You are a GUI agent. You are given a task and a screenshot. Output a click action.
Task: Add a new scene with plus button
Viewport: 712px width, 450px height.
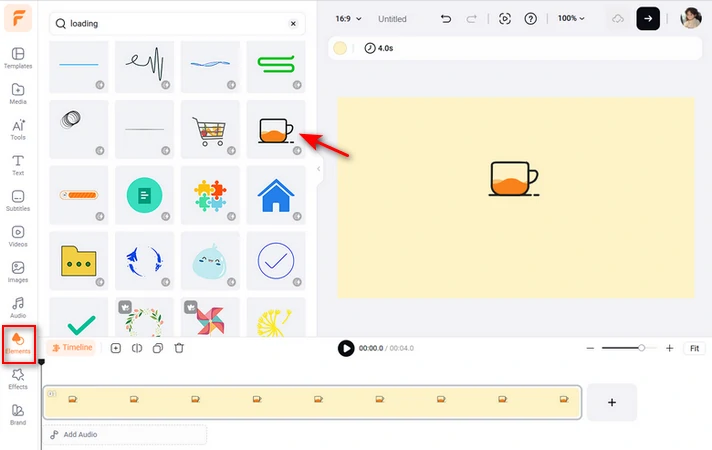[x=612, y=402]
